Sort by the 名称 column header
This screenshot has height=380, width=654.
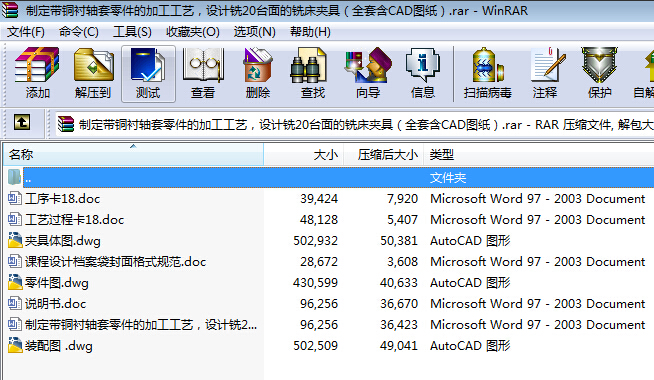(x=133, y=155)
